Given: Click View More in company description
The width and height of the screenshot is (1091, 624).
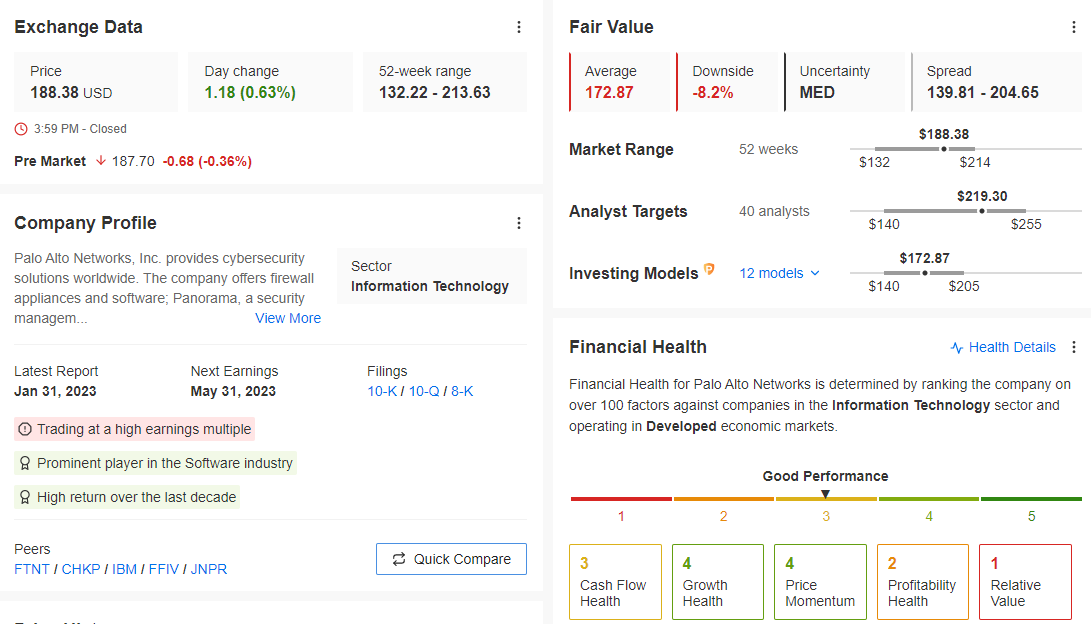Looking at the screenshot, I should (288, 318).
